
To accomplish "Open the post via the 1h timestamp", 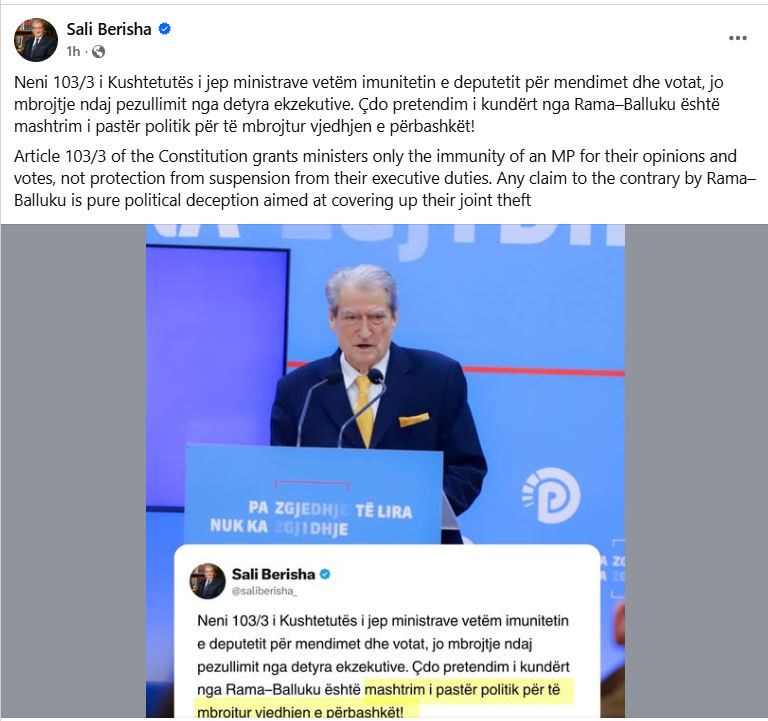I will click(73, 51).
